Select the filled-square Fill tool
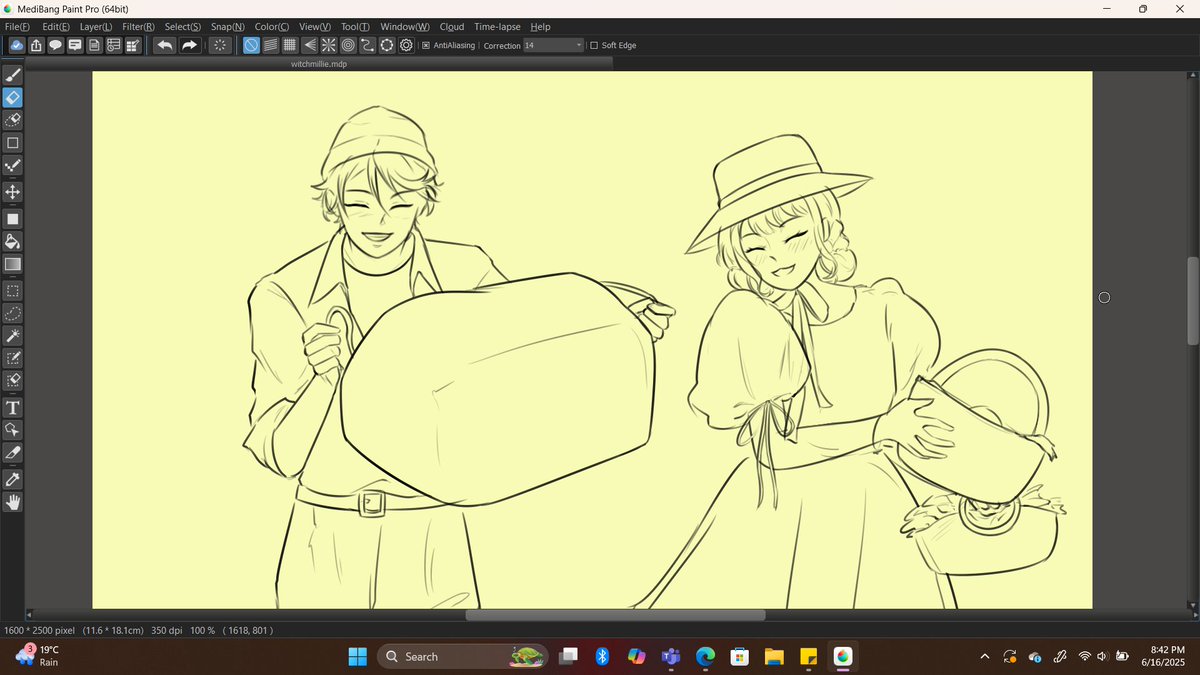The width and height of the screenshot is (1200, 675). (x=13, y=218)
